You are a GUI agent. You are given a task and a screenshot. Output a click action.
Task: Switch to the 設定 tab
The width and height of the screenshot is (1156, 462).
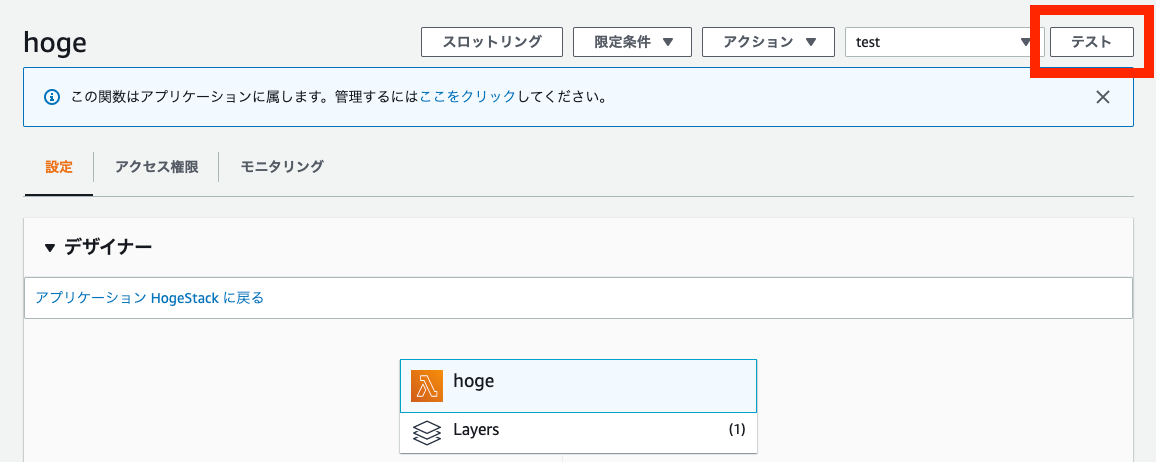point(59,167)
